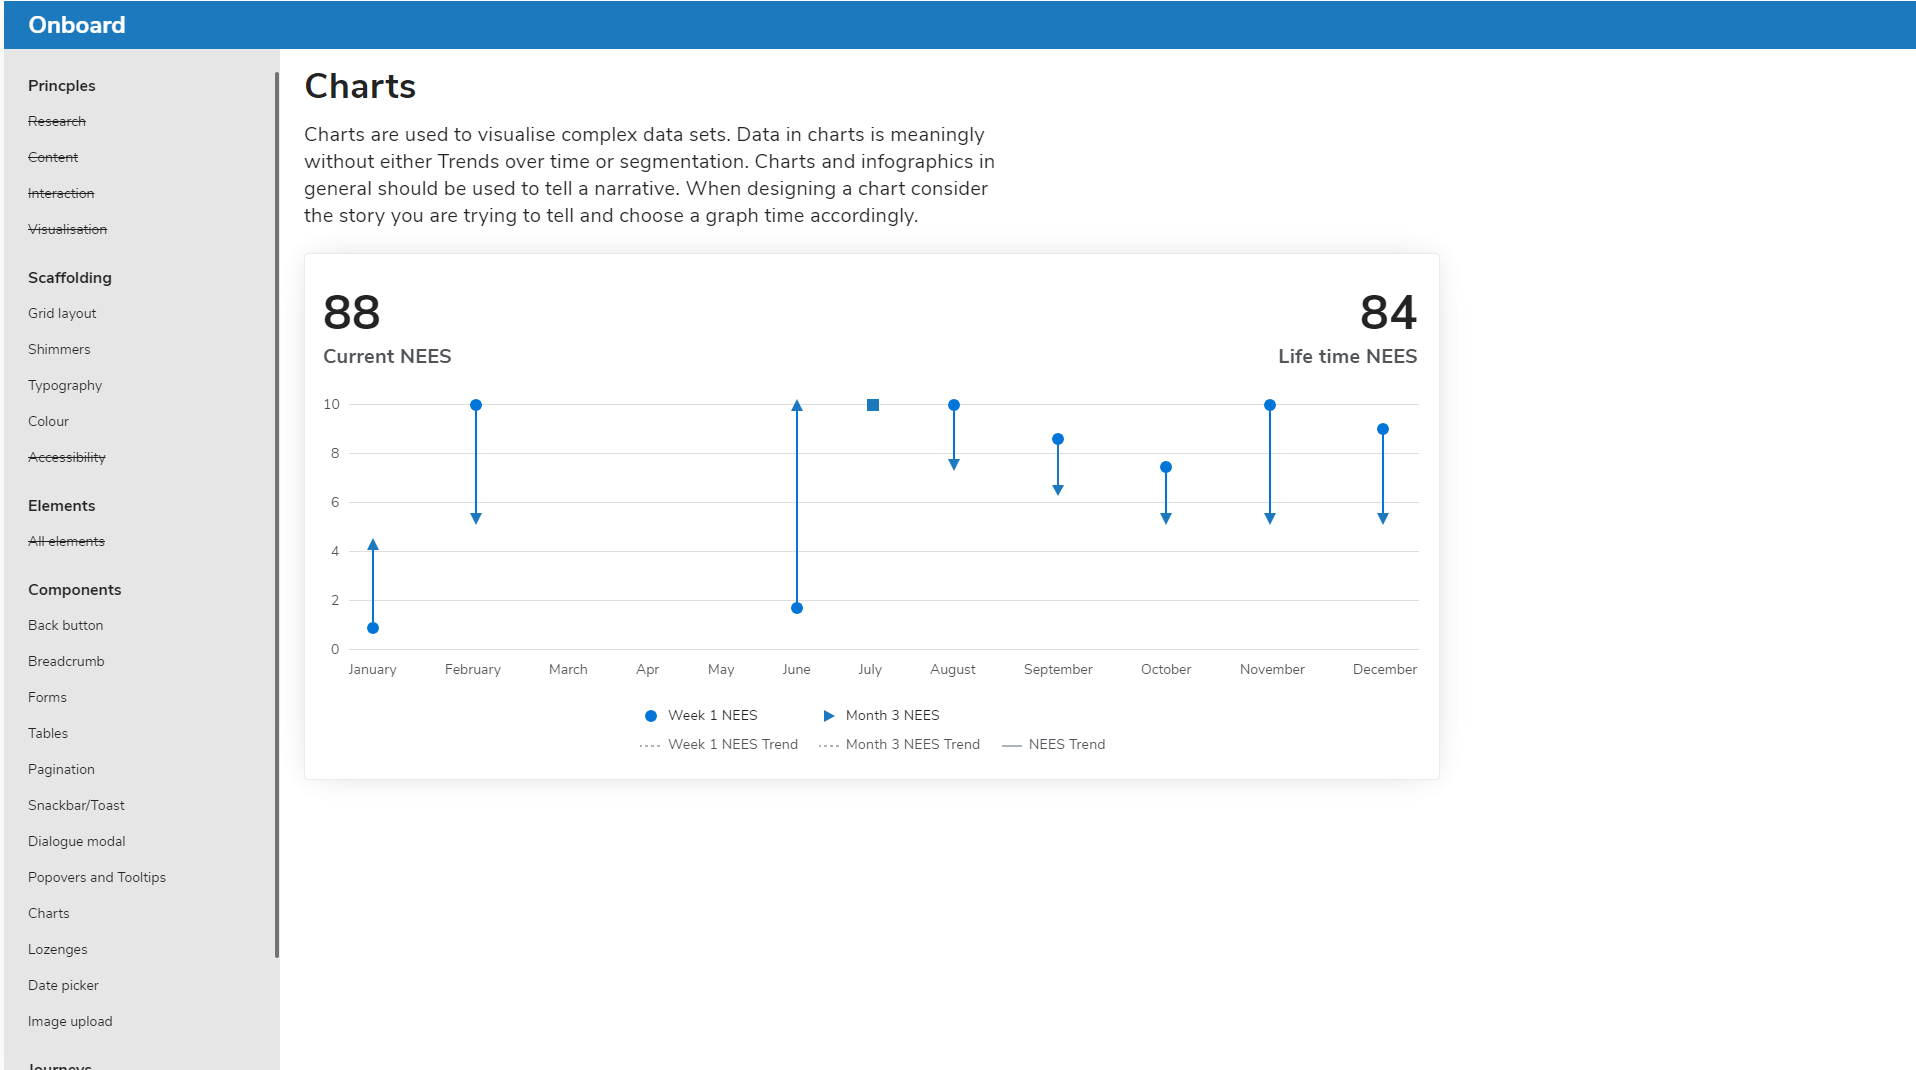Click the Week 1 NEES circle legend icon
1916x1070 pixels.
coord(651,716)
